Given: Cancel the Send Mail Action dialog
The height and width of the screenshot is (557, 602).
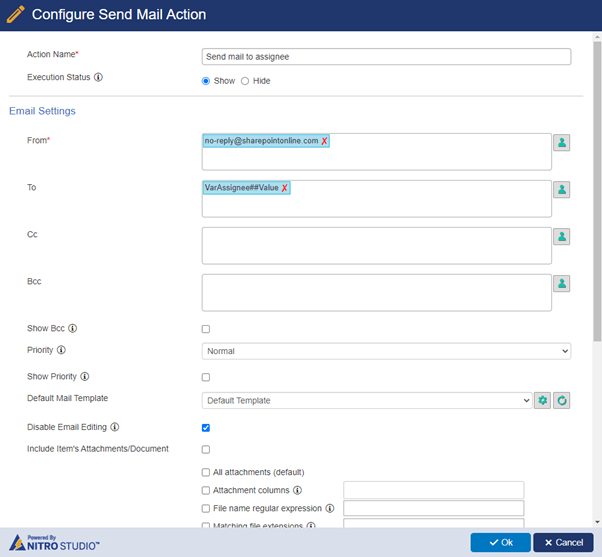Looking at the screenshot, I should coord(563,542).
